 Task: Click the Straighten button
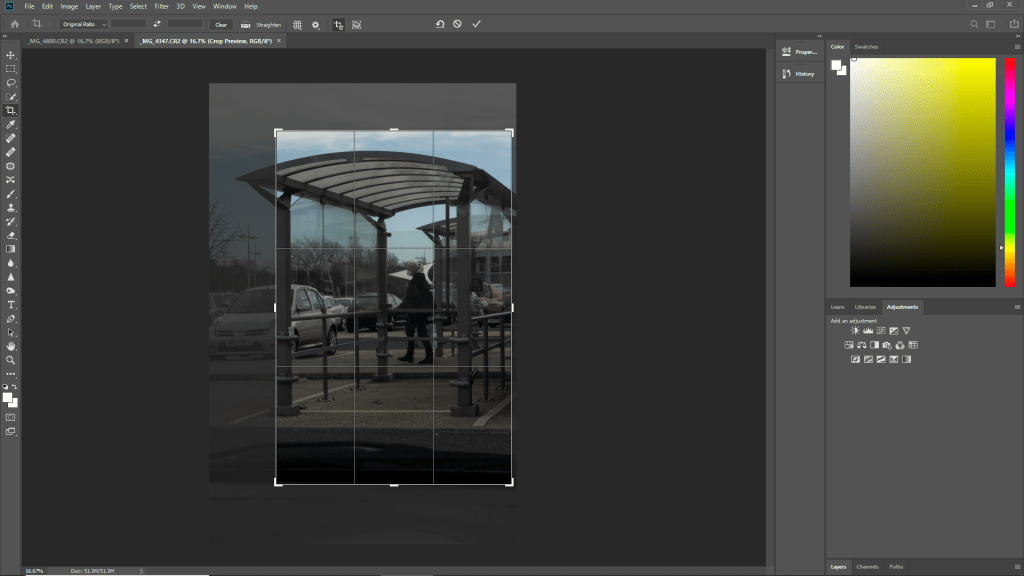coord(266,24)
